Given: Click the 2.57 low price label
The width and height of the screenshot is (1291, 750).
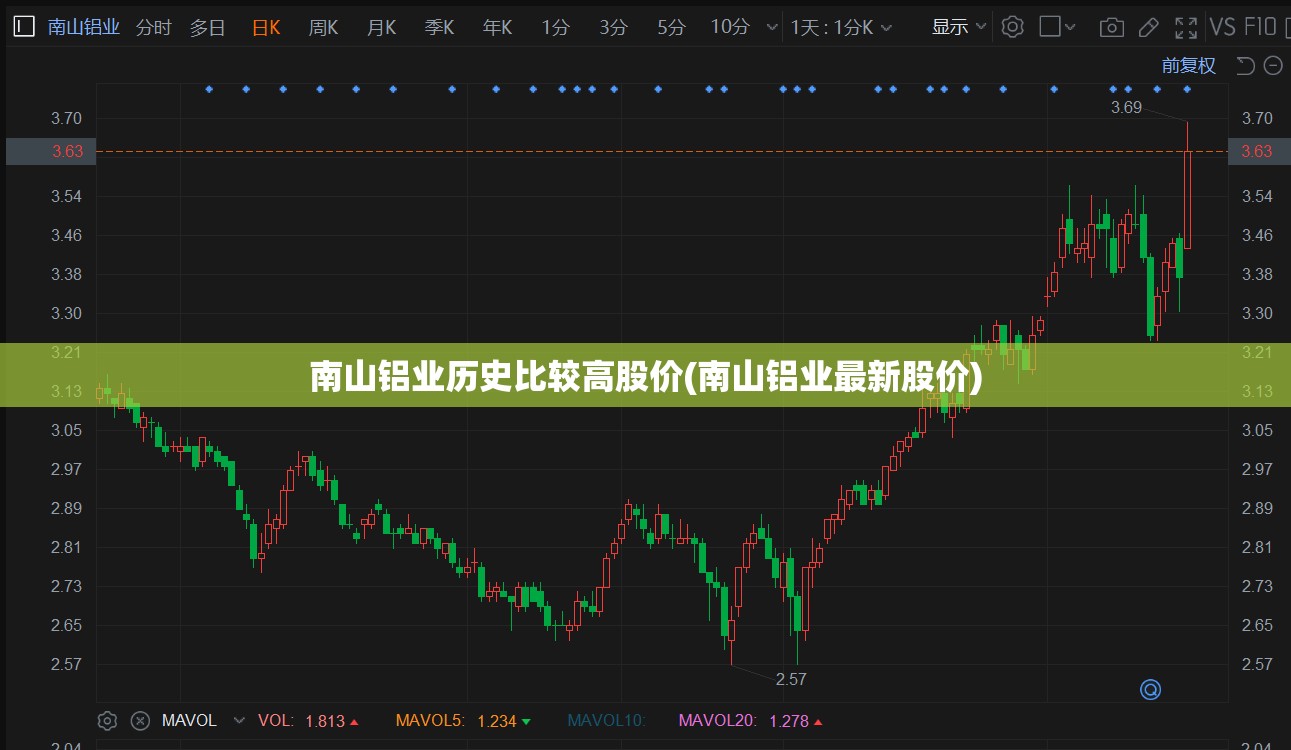Looking at the screenshot, I should pos(791,679).
